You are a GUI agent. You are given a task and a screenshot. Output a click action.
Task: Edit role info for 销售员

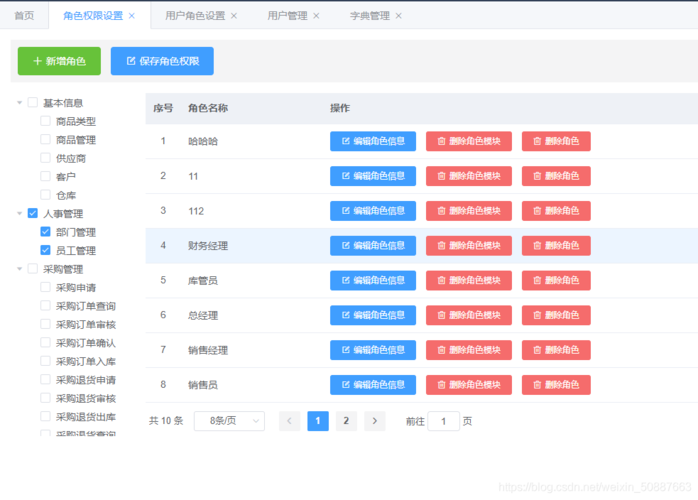pos(373,385)
